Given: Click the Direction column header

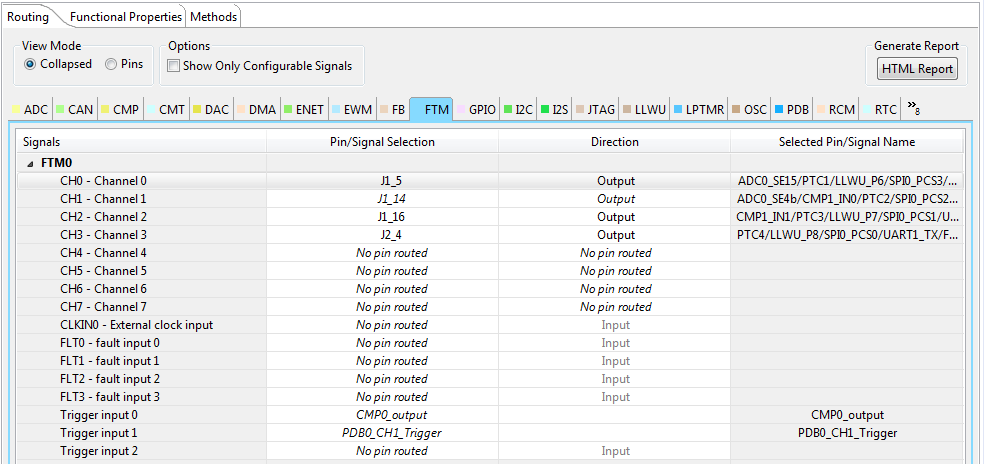Looking at the screenshot, I should pos(614,142).
